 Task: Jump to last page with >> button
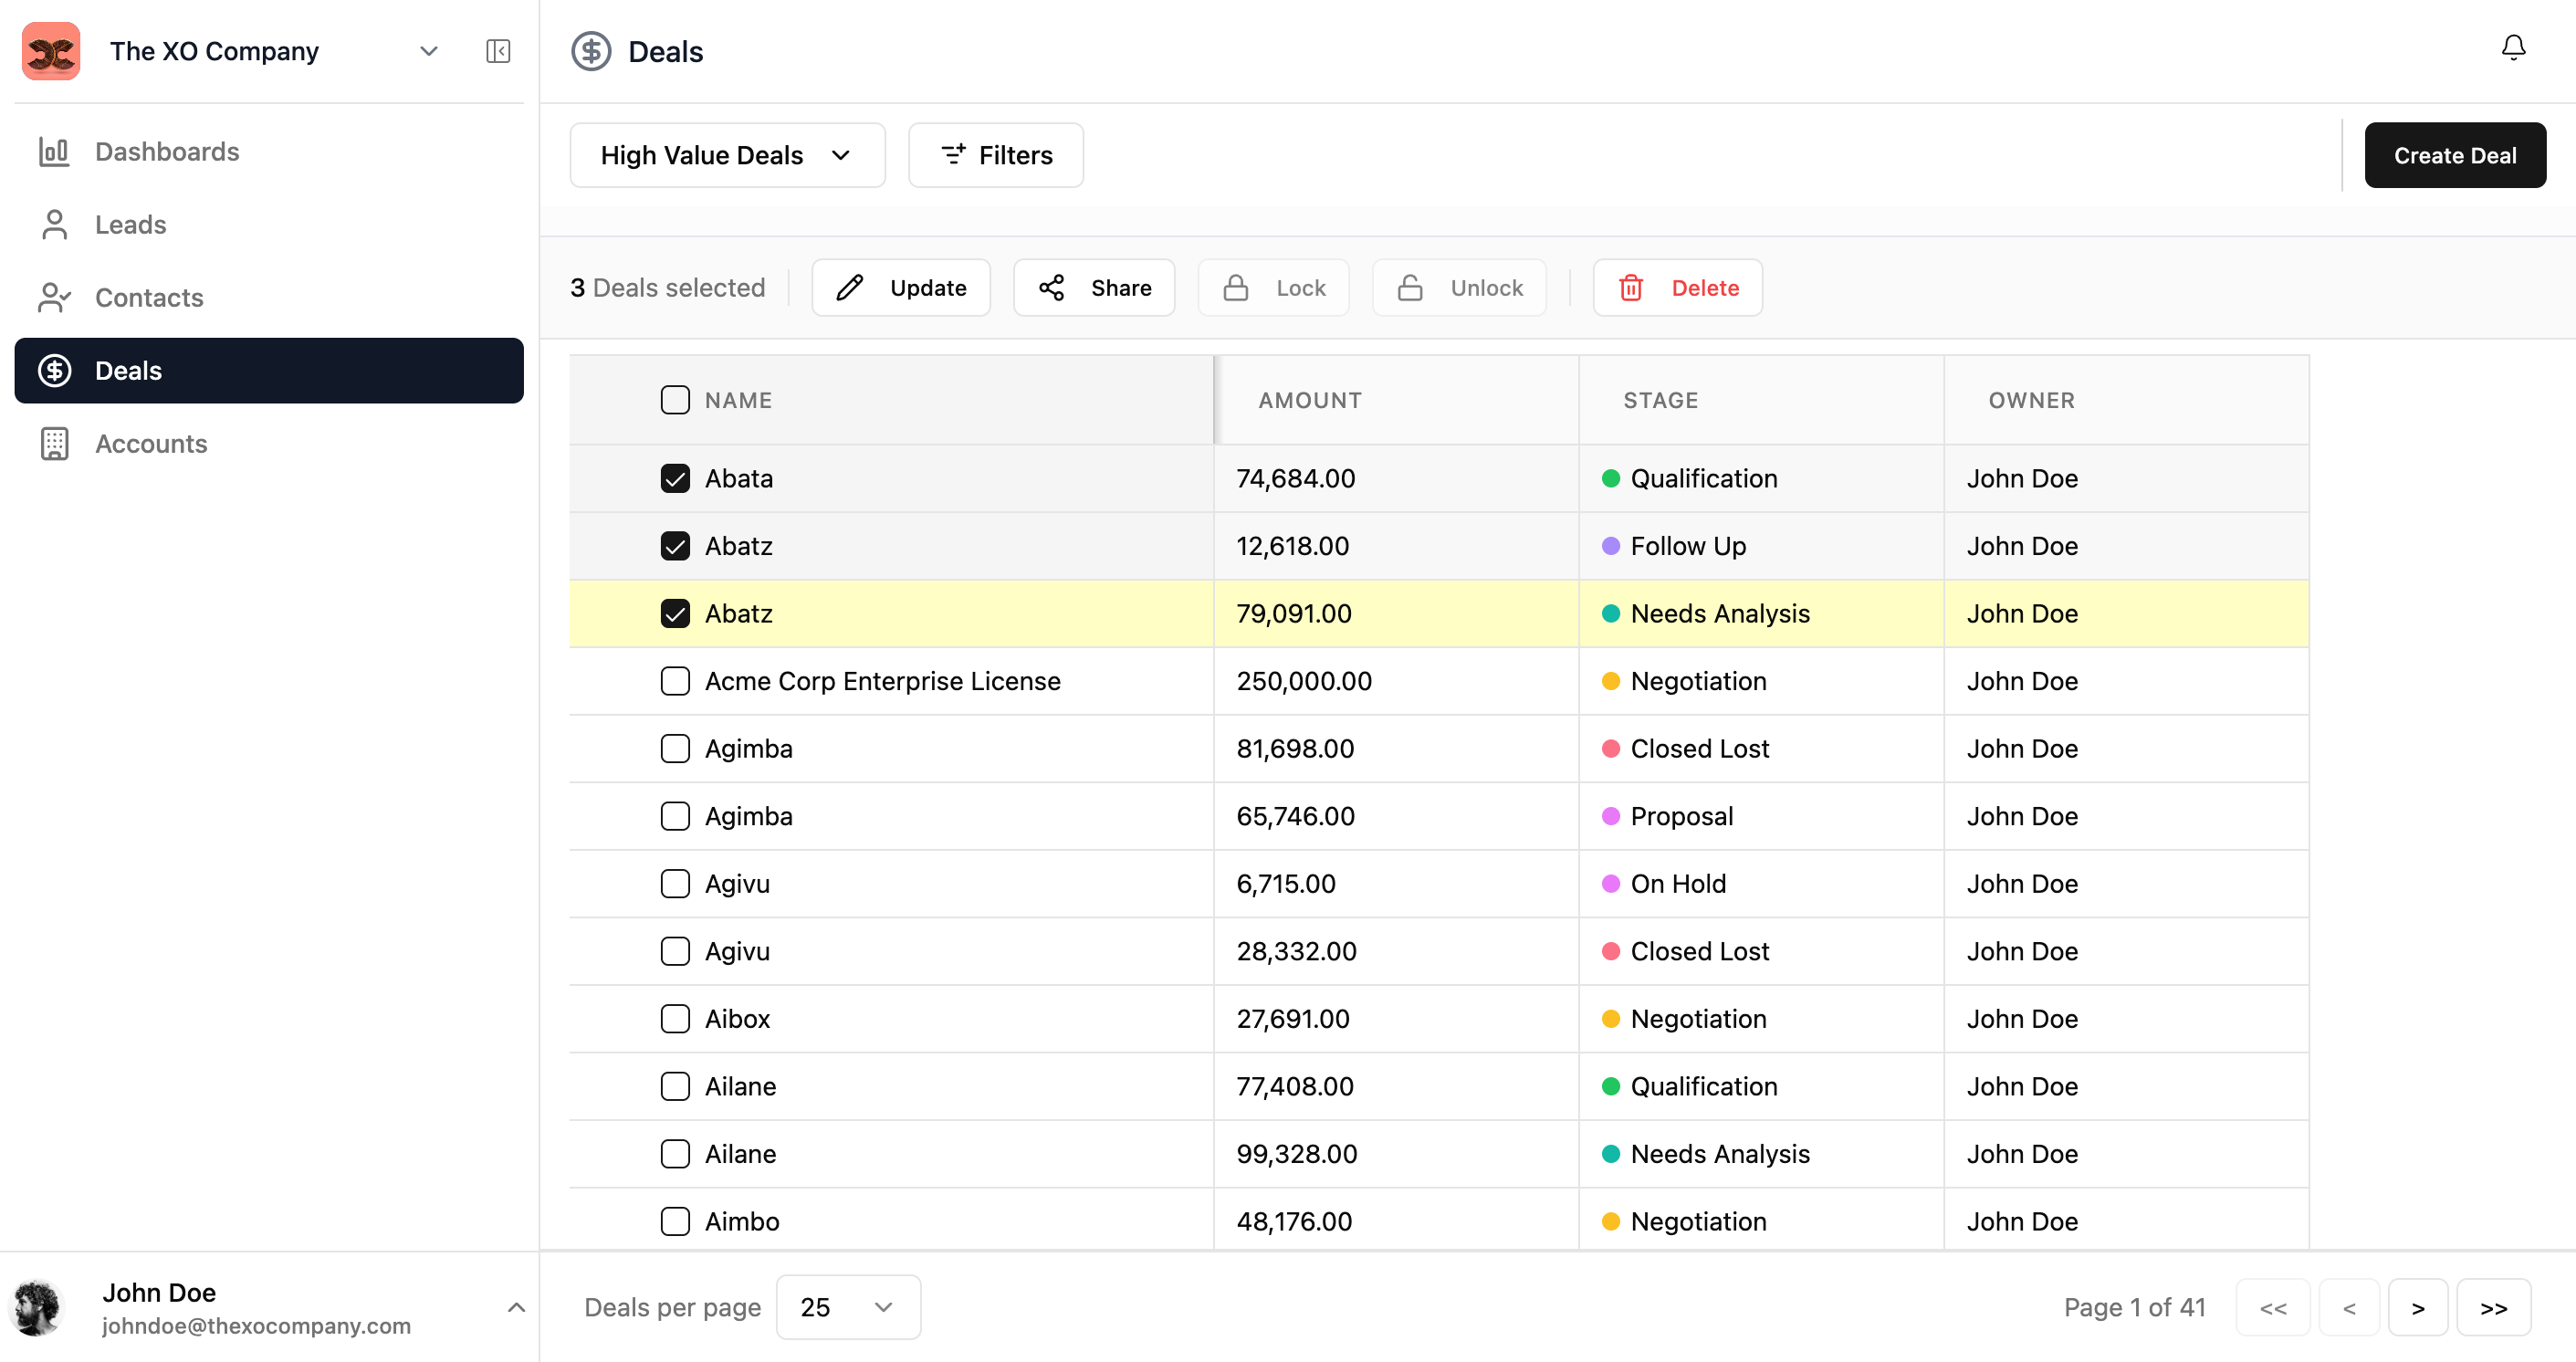[2493, 1307]
